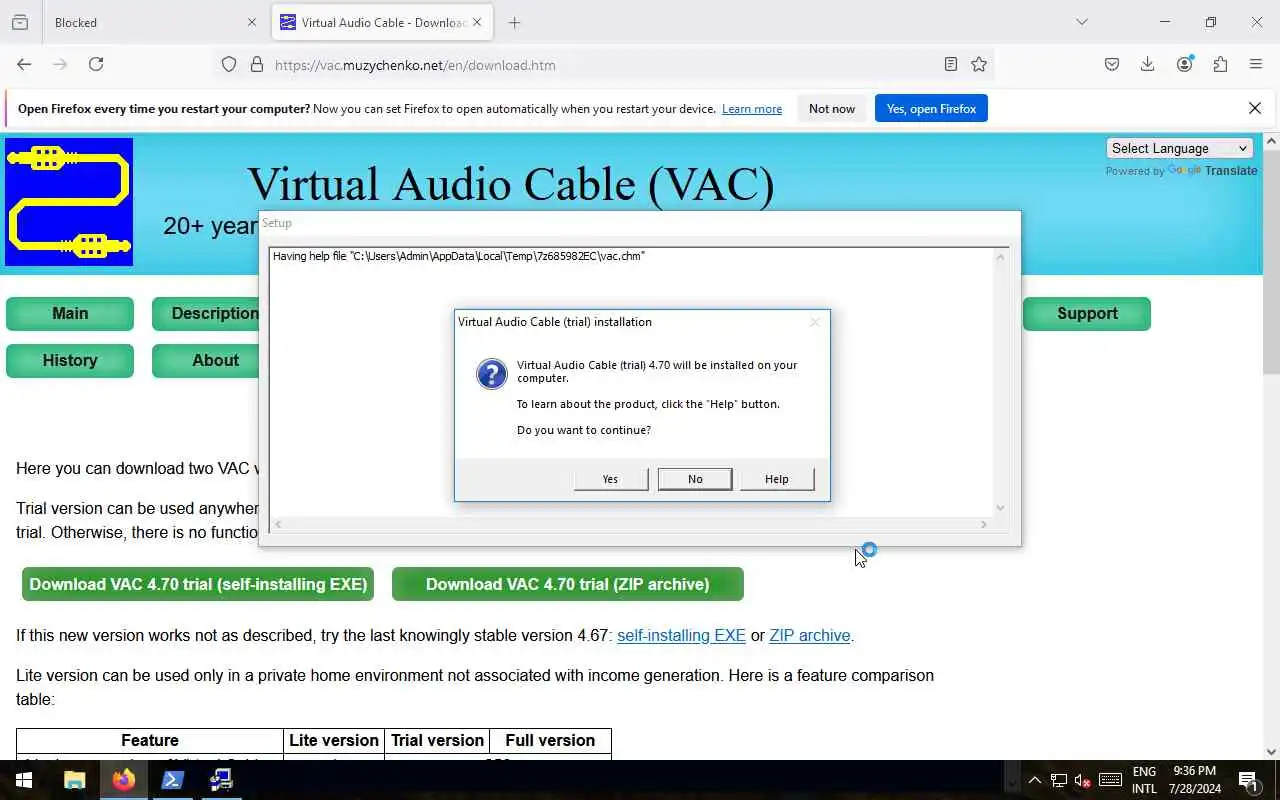This screenshot has width=1280, height=800.
Task: Open Save to Pocket
Action: pos(1112,64)
